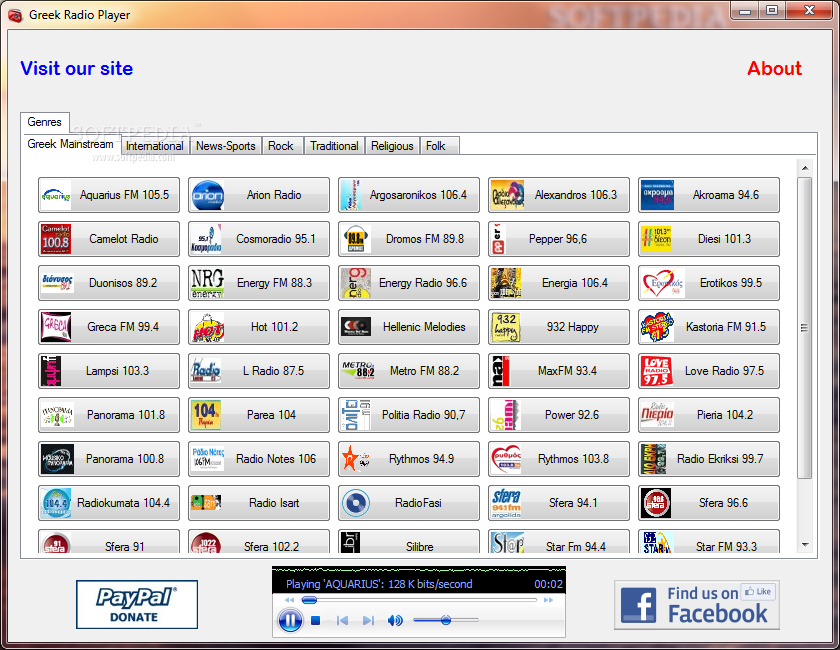Pause playback in the media player

[x=290, y=621]
